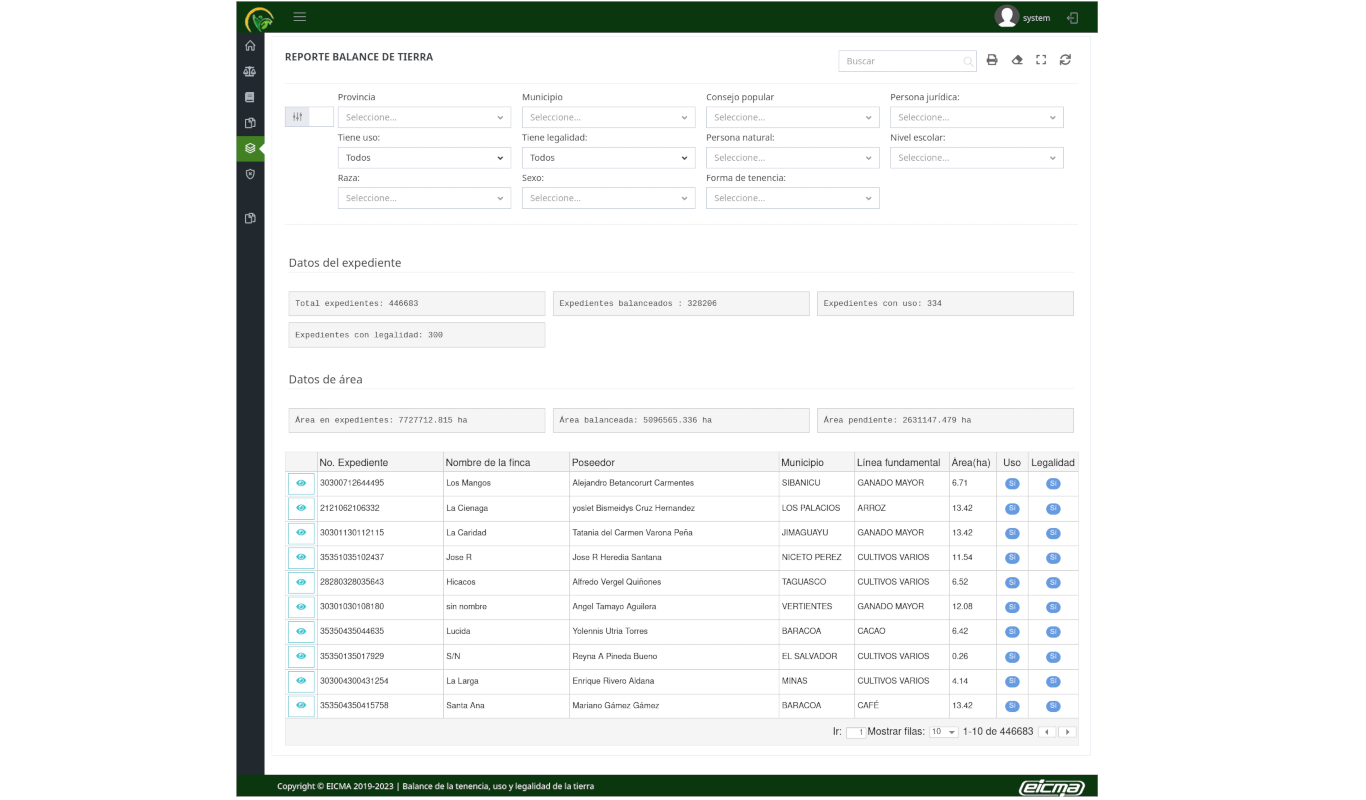This screenshot has width=1366, height=800.
Task: Refresh the report data
Action: tap(1065, 60)
